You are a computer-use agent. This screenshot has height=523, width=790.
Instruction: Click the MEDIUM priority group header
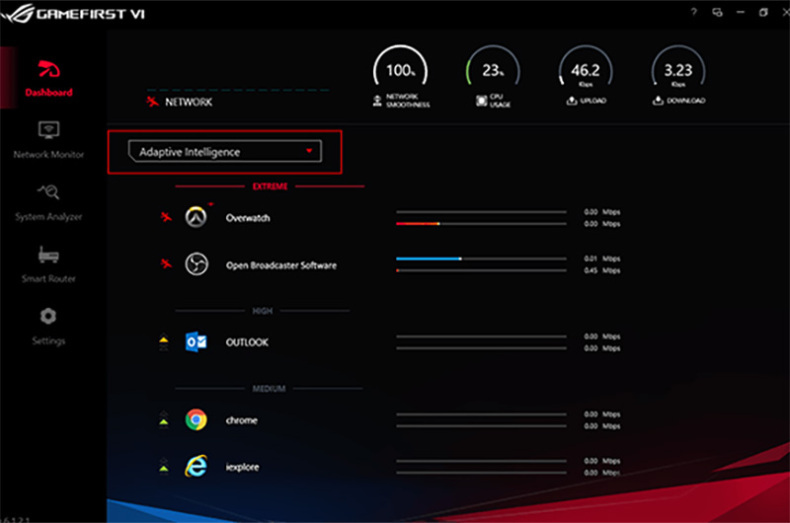point(269,388)
